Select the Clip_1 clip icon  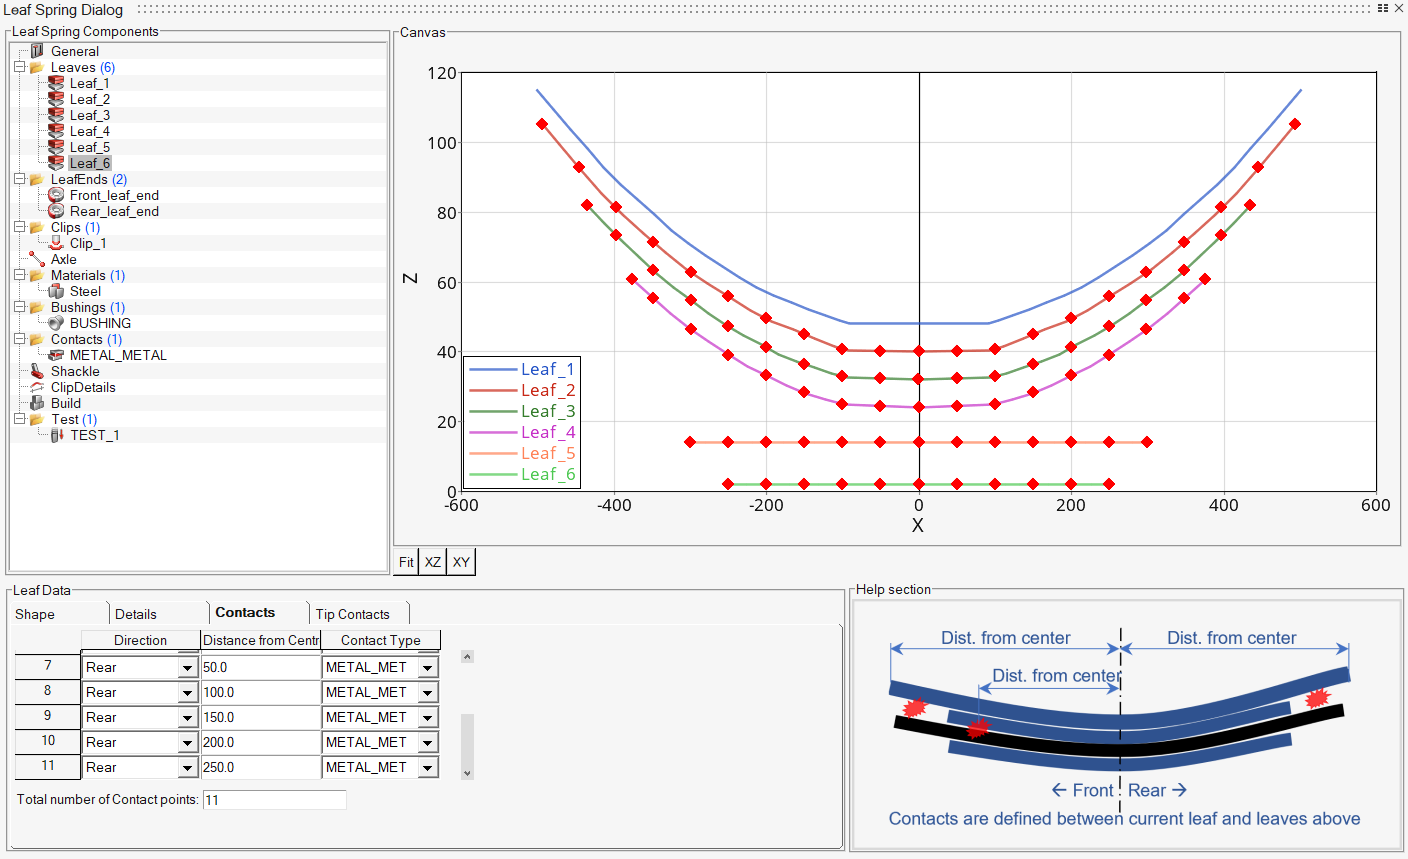click(56, 243)
